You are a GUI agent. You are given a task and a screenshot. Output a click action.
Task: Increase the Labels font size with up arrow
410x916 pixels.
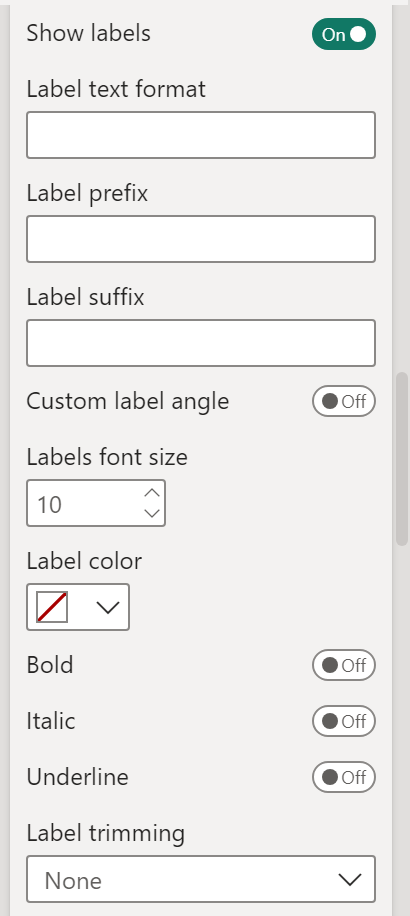[x=152, y=493]
